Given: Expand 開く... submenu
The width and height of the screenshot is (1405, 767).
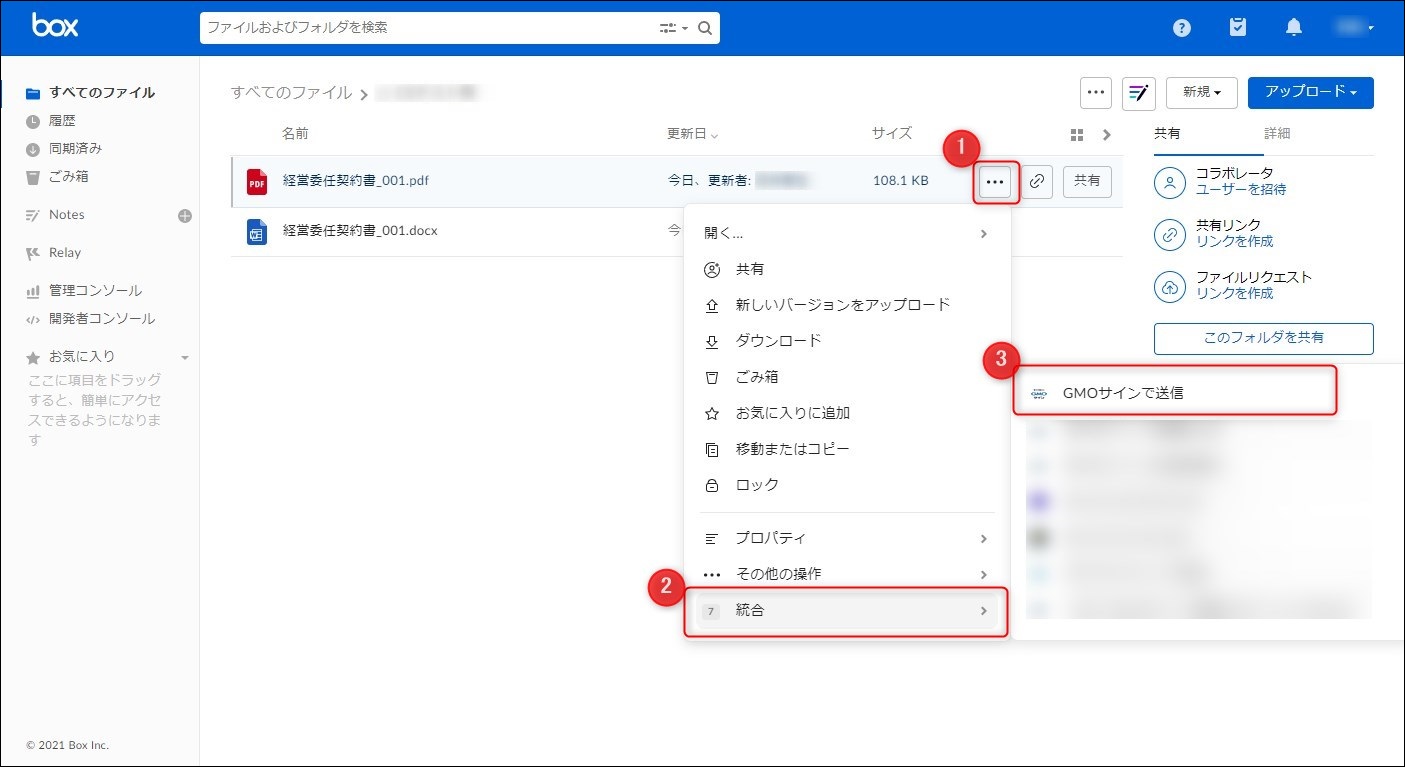Looking at the screenshot, I should tap(846, 233).
